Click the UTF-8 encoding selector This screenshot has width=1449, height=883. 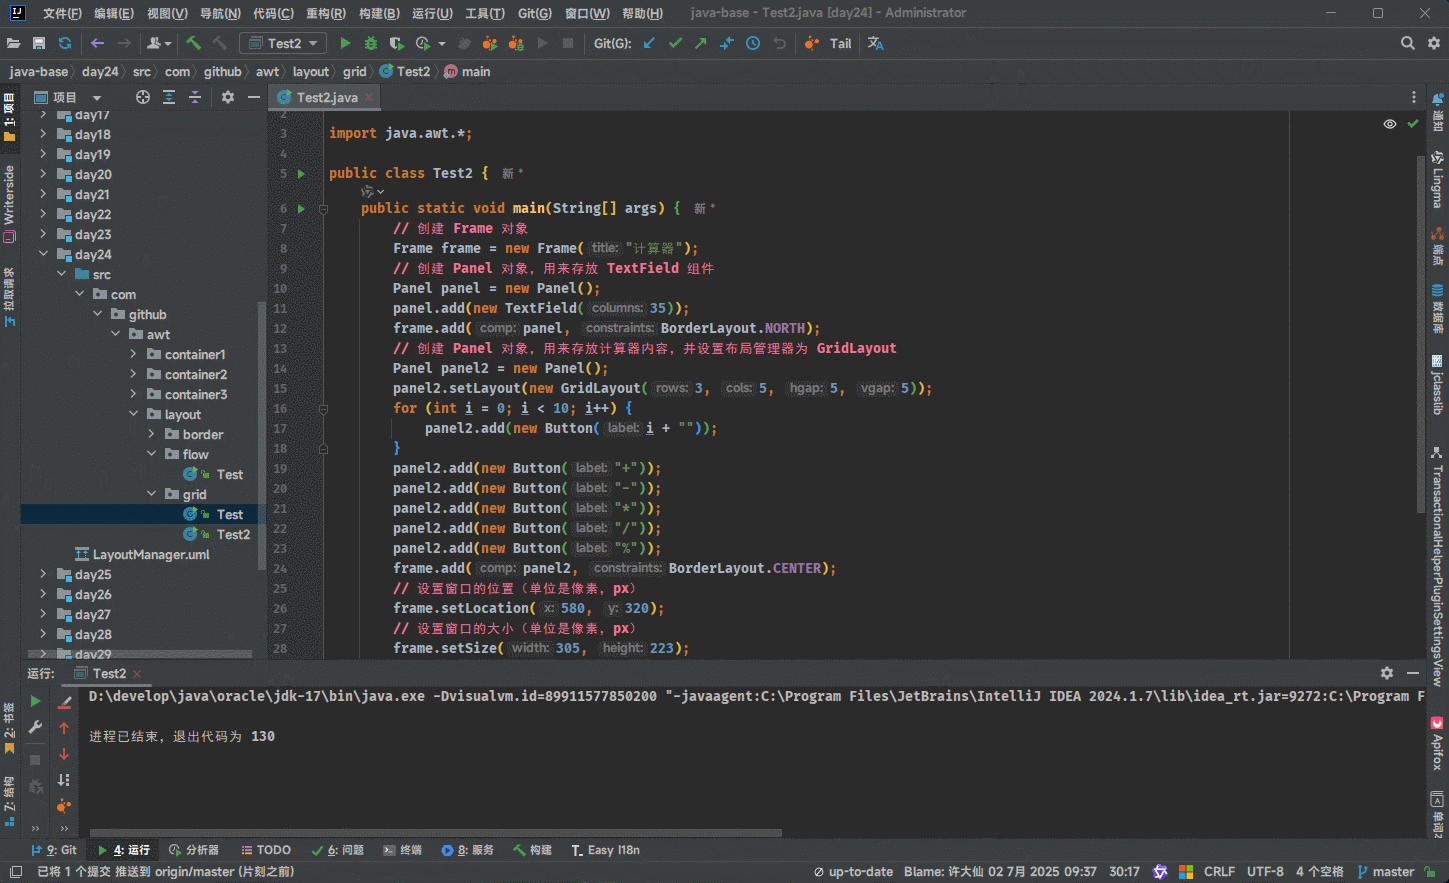click(x=1265, y=871)
